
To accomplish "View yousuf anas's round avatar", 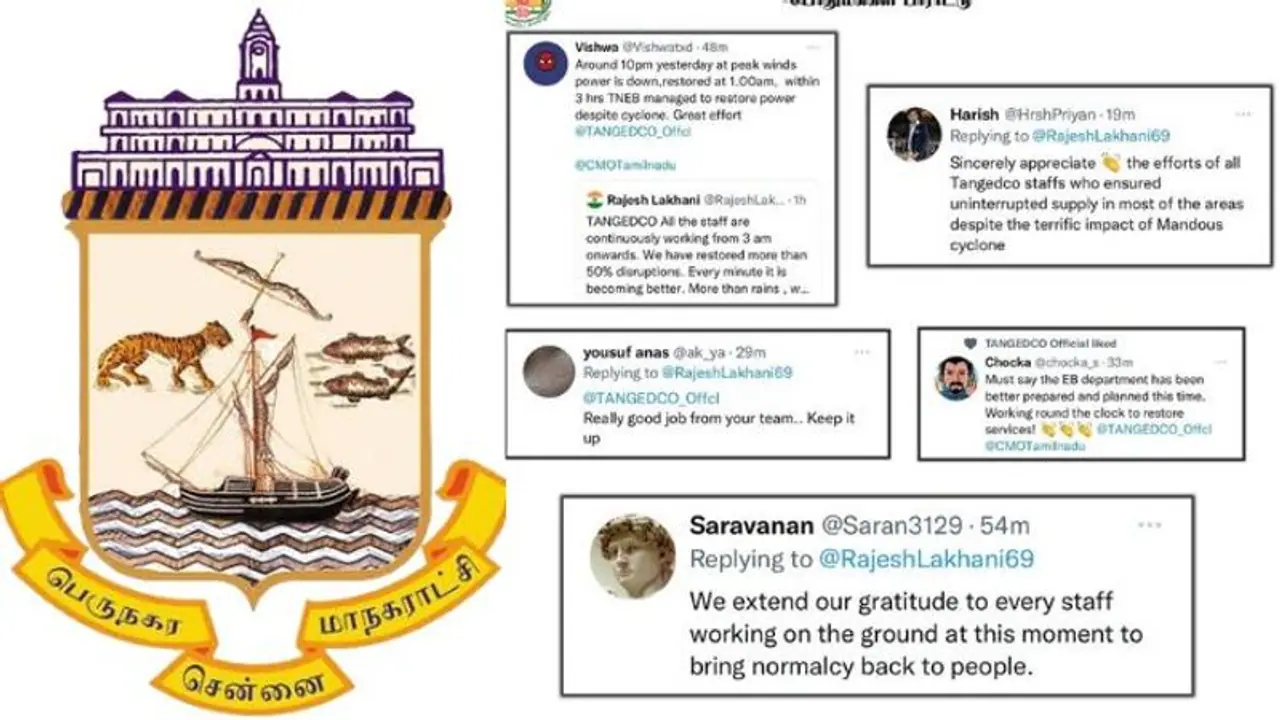I will [549, 372].
